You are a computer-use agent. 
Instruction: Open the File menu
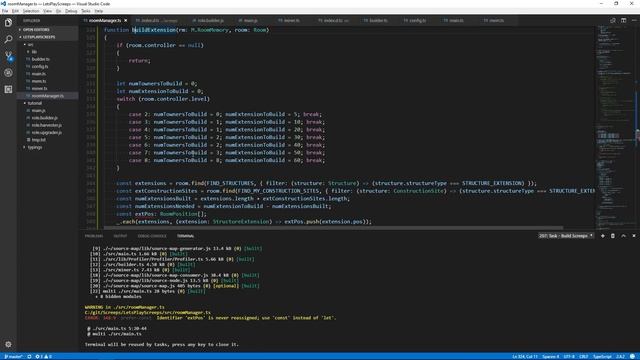tap(5, 11)
